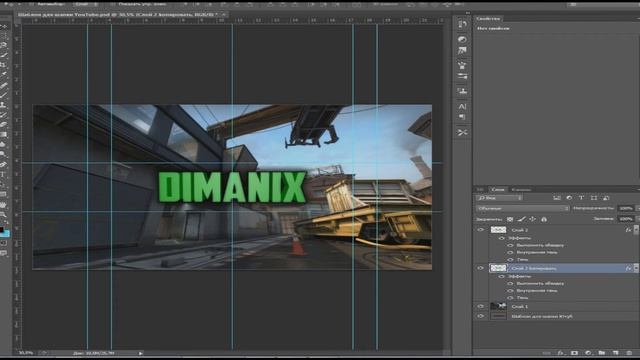Select the Lasso tool
The width and height of the screenshot is (640, 360).
coord(4,45)
